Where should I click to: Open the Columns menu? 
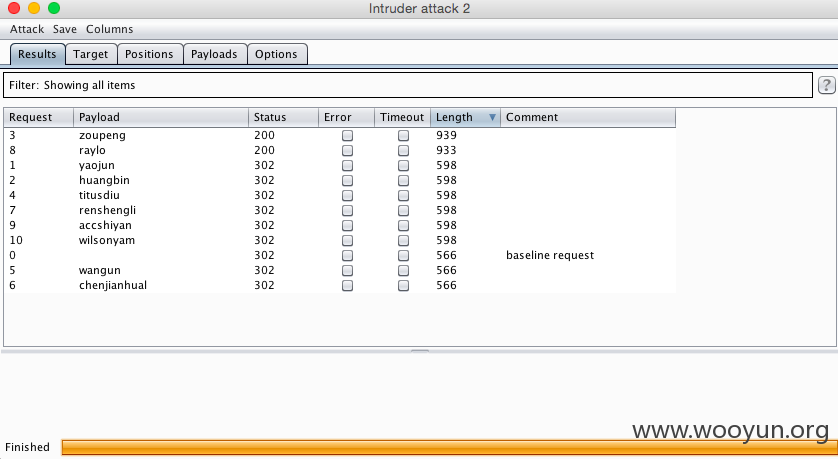(x=110, y=29)
